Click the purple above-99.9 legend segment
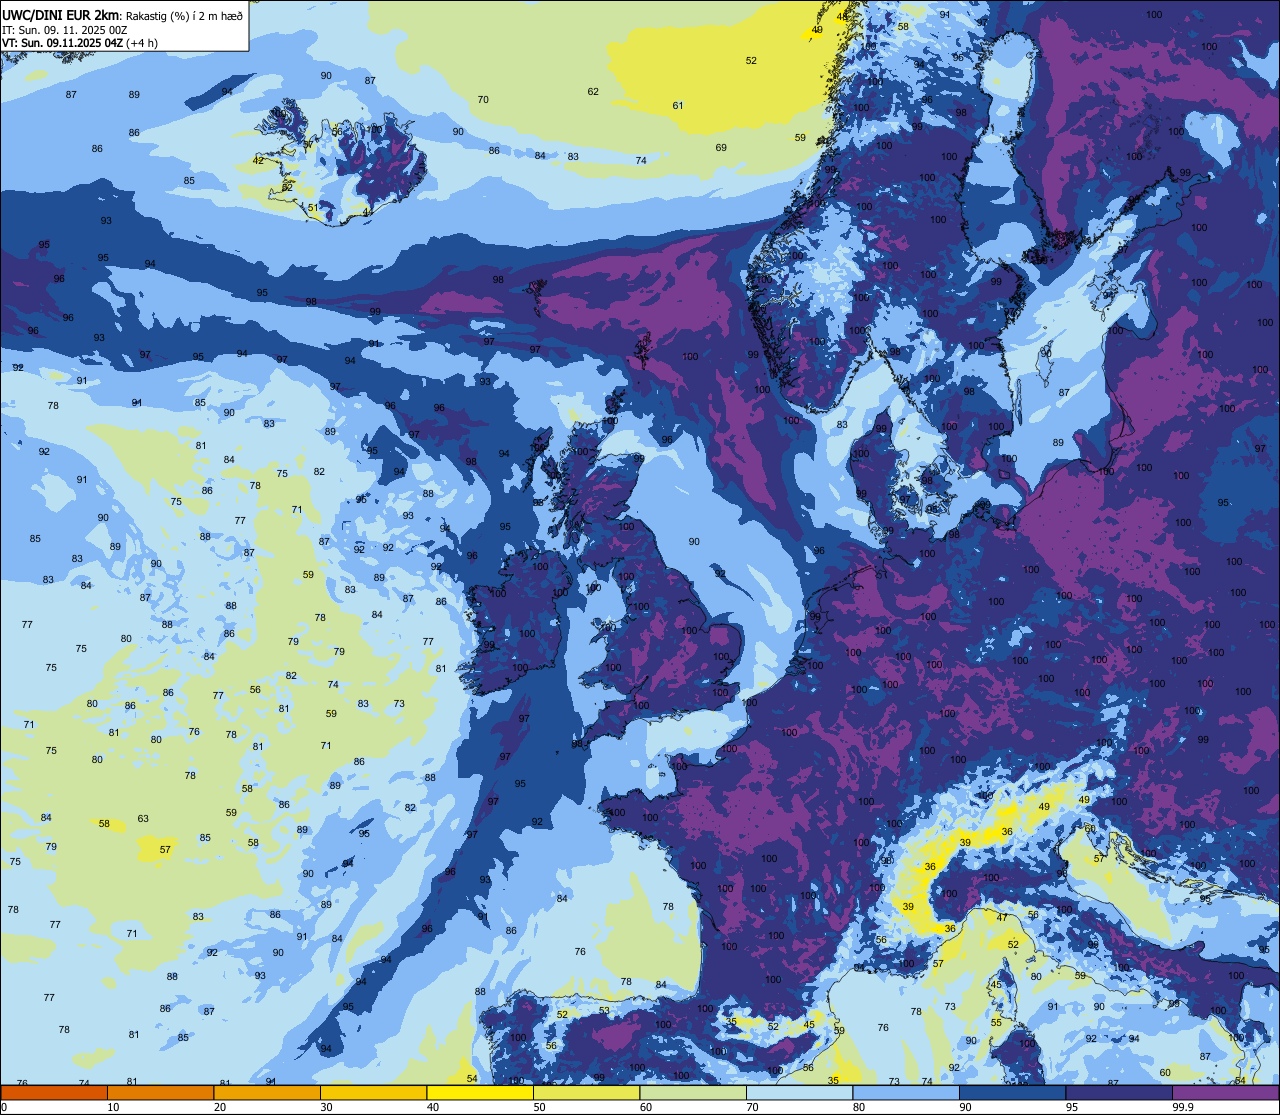1280x1115 pixels. pyautogui.click(x=1225, y=1093)
